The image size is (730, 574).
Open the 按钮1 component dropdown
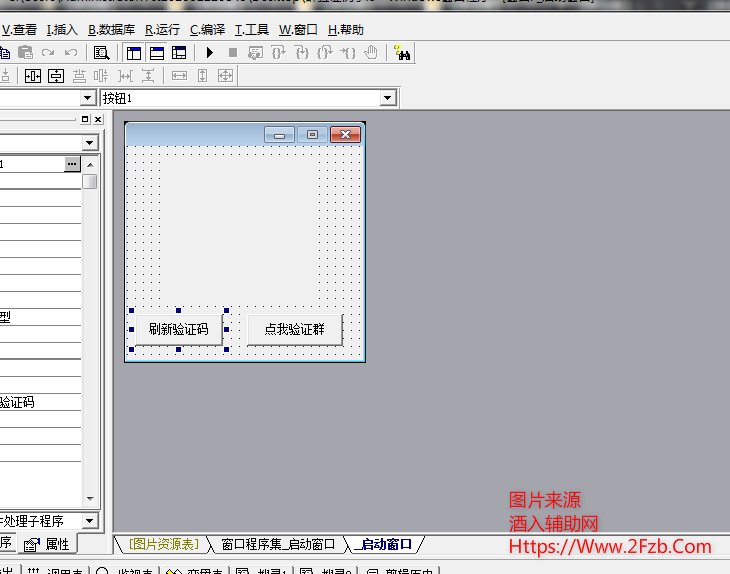pyautogui.click(x=388, y=98)
